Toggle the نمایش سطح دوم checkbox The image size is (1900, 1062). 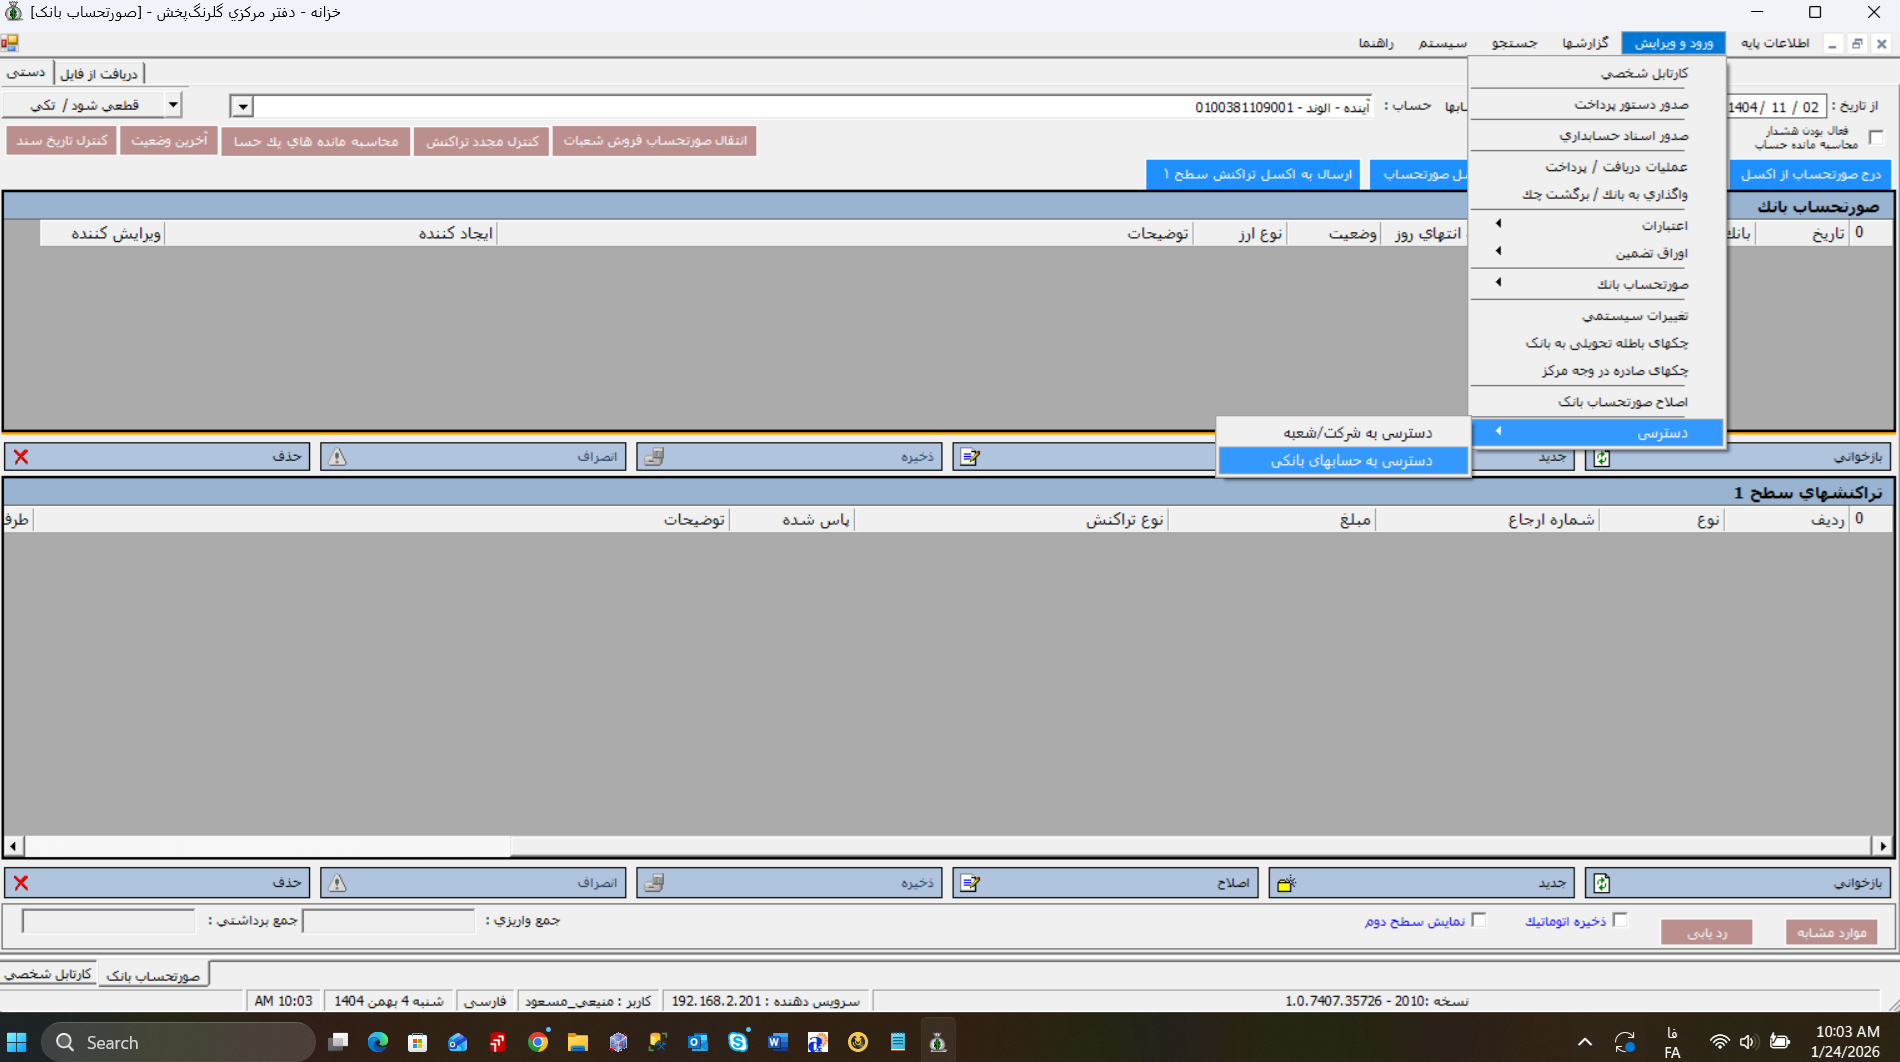(x=1479, y=920)
